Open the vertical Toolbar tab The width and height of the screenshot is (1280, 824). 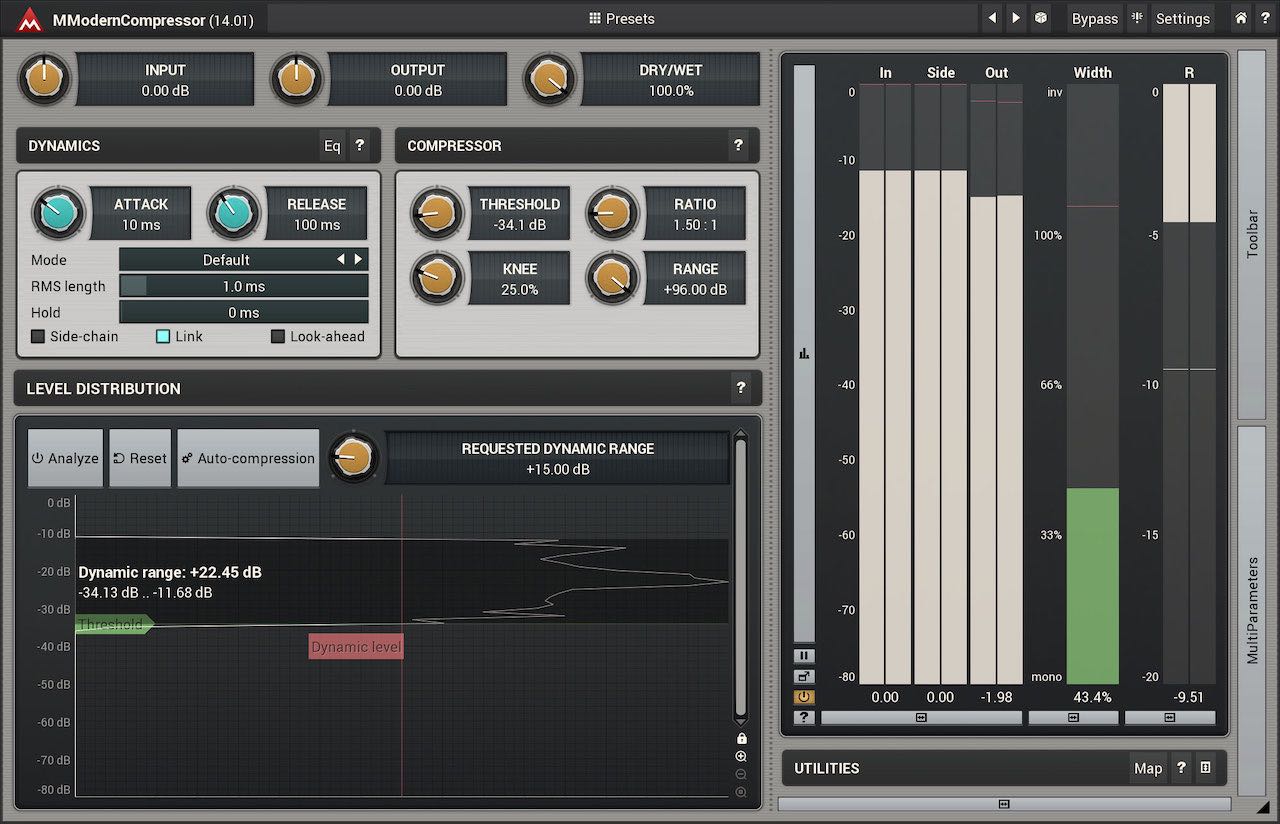[x=1252, y=235]
